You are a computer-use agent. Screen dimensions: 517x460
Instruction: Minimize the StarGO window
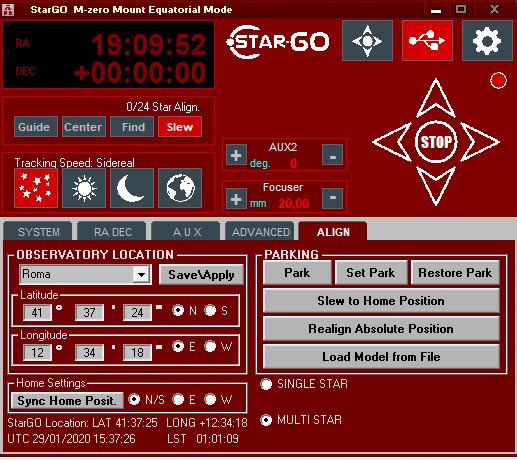click(436, 10)
